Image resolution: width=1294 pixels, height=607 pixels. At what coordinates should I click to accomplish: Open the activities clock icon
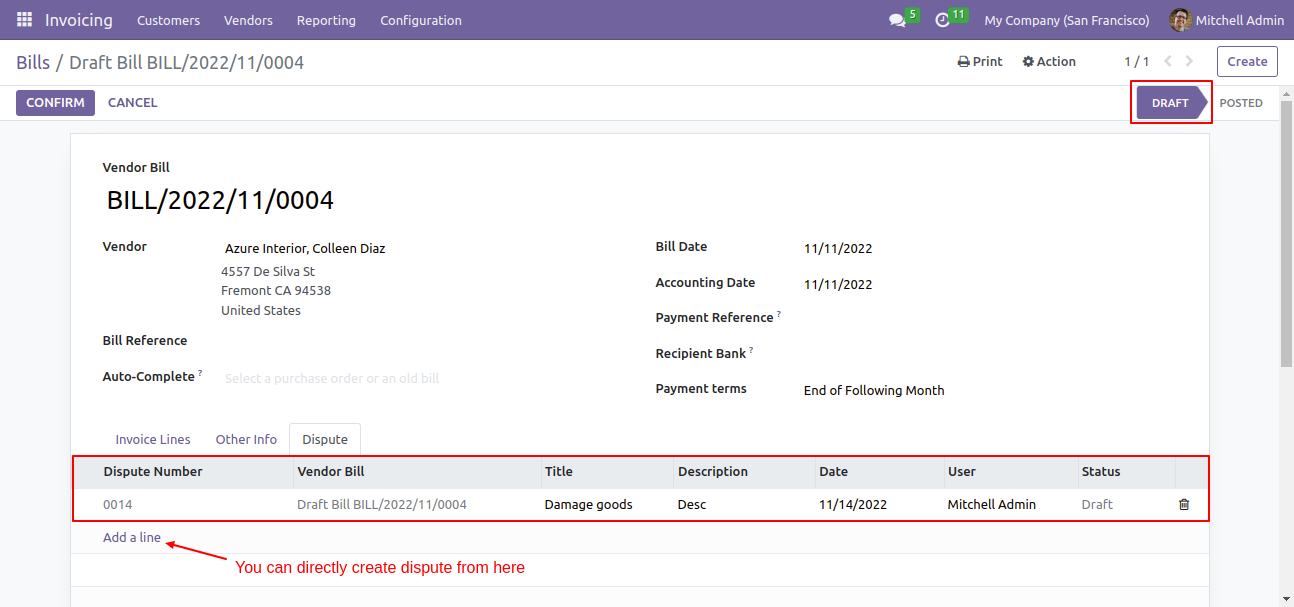[942, 20]
